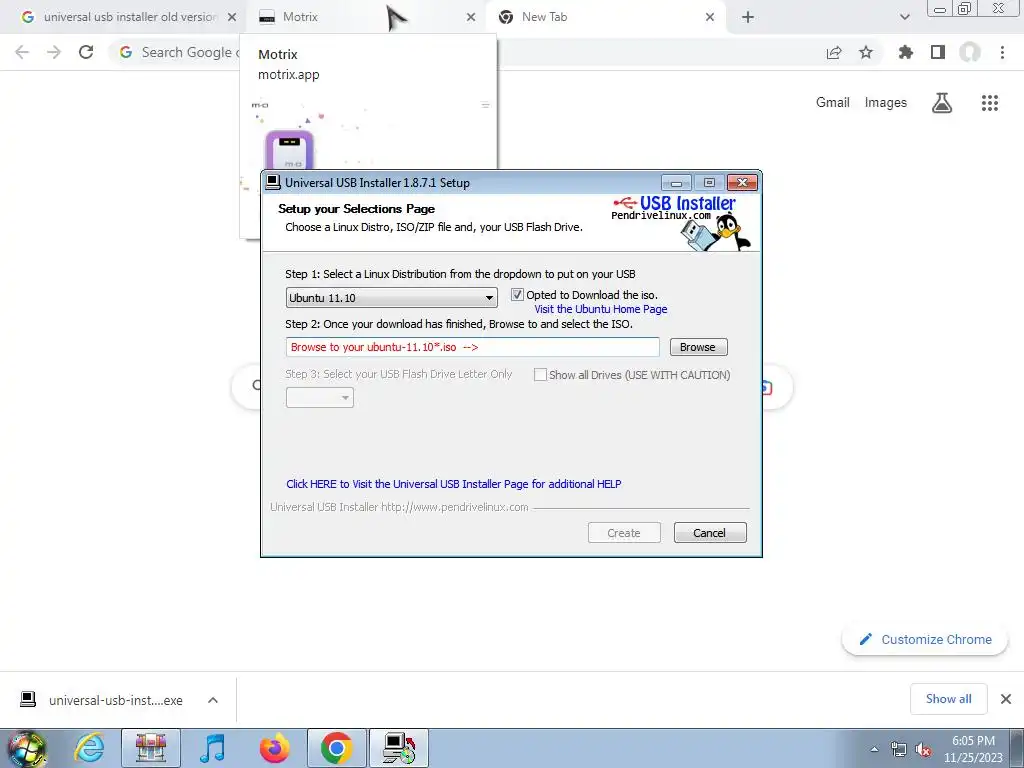This screenshot has height=768, width=1024.
Task: Open Windows Start orb
Action: tap(26, 748)
